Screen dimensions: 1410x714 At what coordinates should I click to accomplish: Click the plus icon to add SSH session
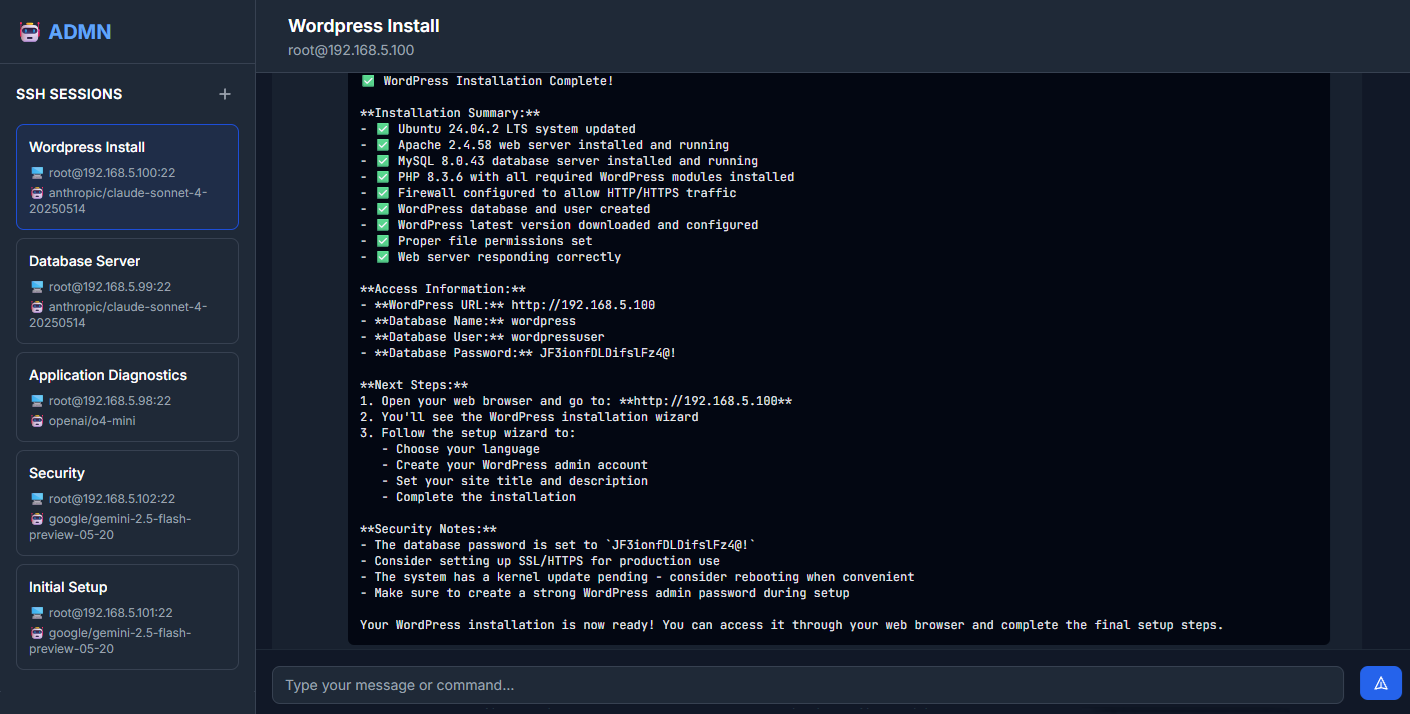click(224, 94)
